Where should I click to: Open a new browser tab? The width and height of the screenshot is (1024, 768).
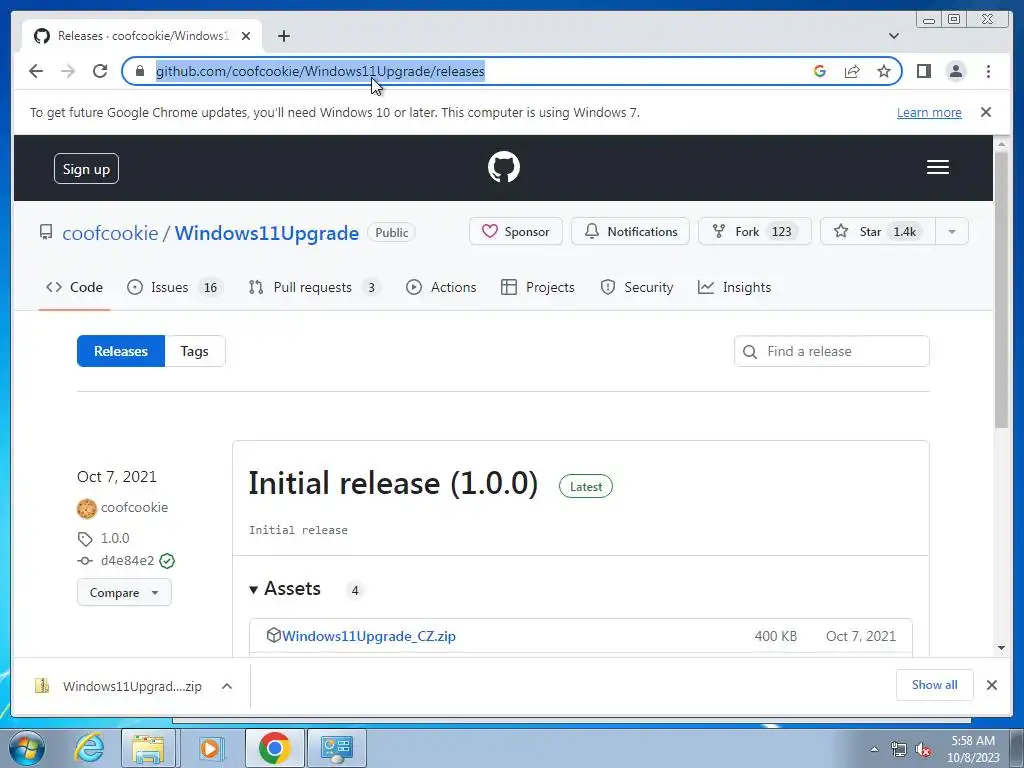tap(283, 36)
